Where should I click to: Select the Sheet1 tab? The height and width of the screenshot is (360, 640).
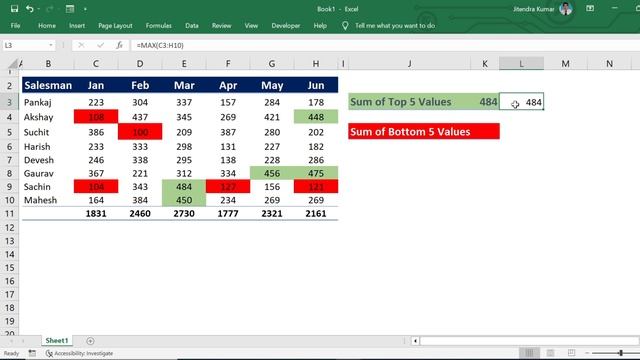click(x=56, y=340)
